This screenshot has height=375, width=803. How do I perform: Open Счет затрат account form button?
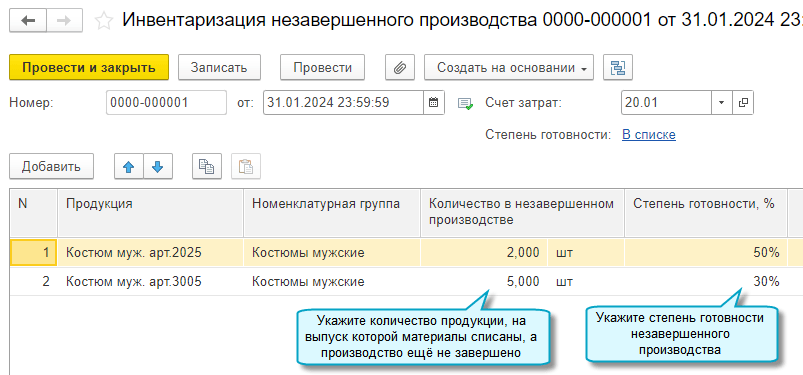(x=743, y=102)
